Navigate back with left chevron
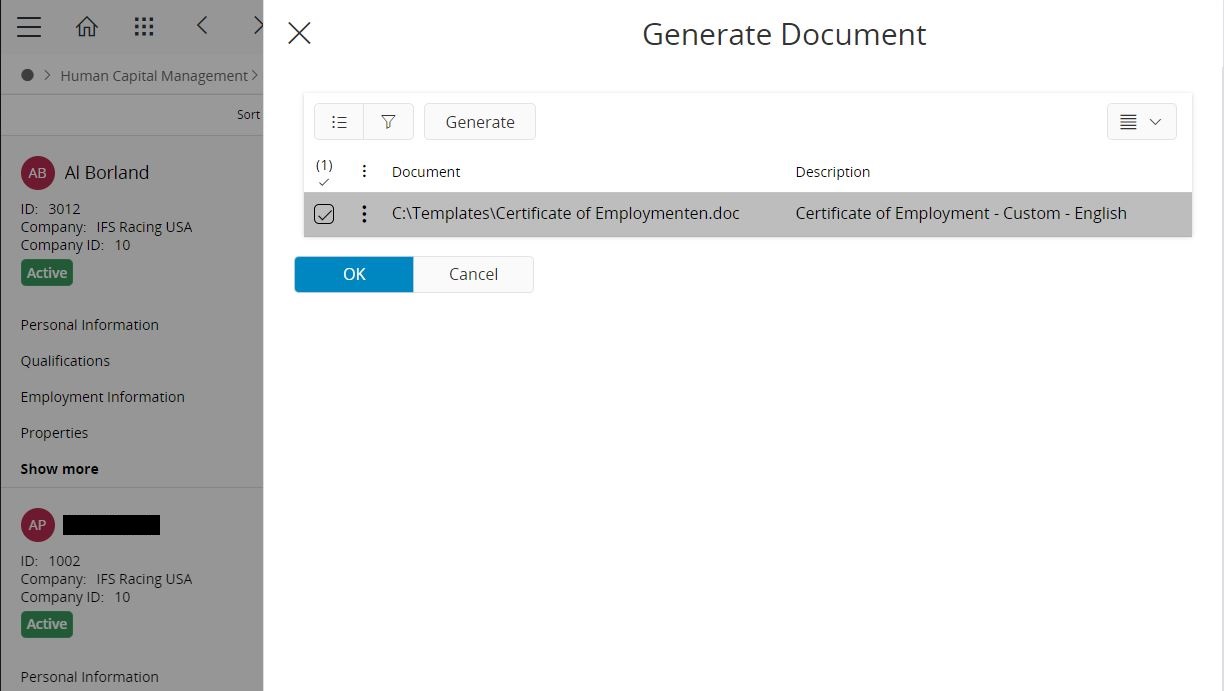Image resolution: width=1224 pixels, height=691 pixels. (x=202, y=26)
